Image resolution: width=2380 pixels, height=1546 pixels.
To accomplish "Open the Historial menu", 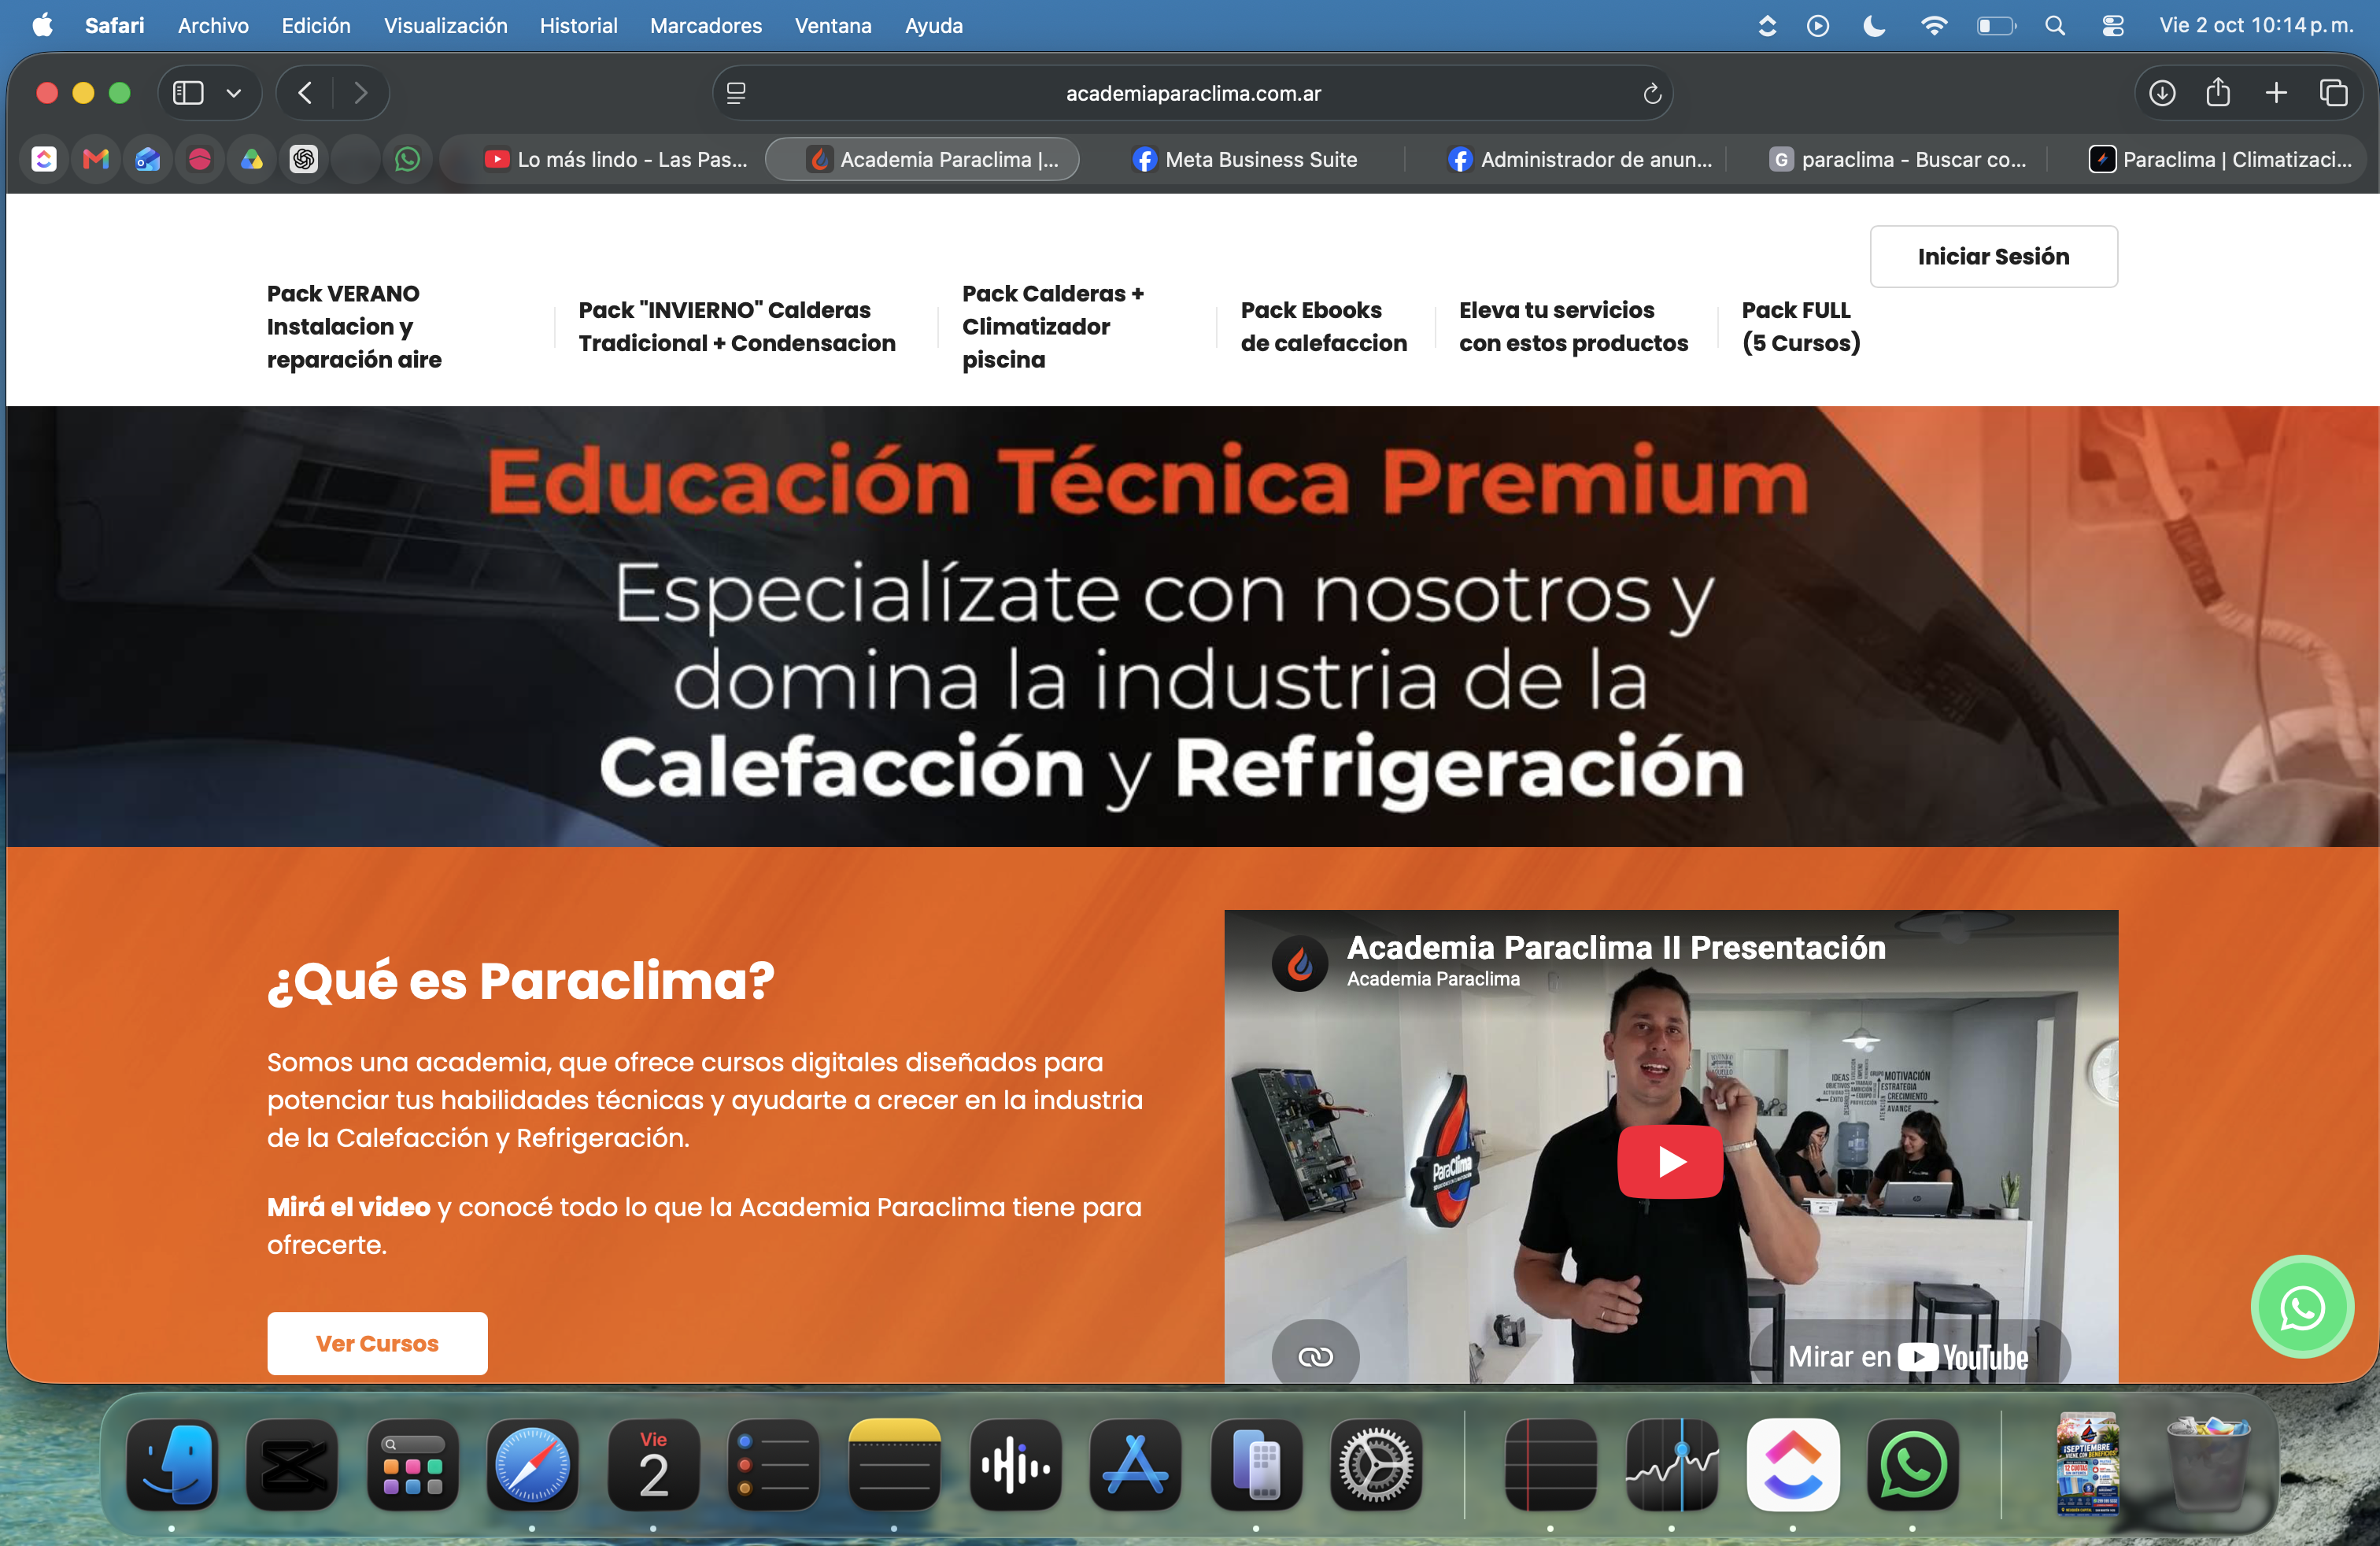I will pyautogui.click(x=578, y=26).
